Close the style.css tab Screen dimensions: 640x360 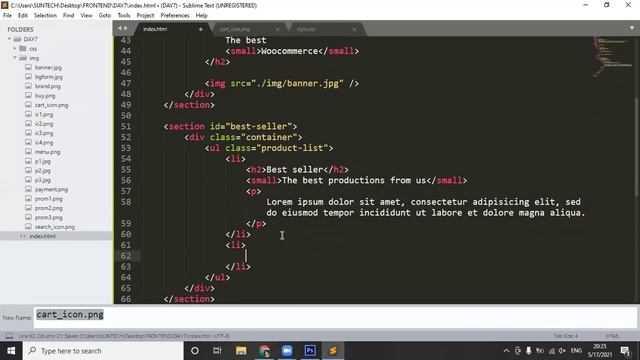(354, 29)
